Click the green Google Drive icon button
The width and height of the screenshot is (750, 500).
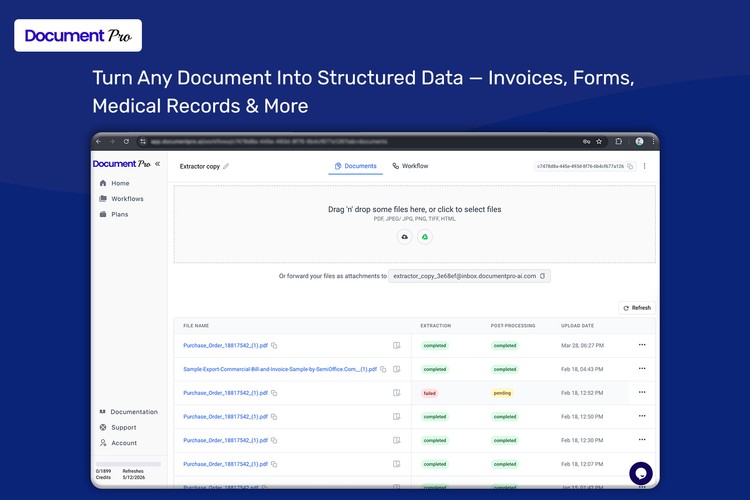tap(425, 237)
